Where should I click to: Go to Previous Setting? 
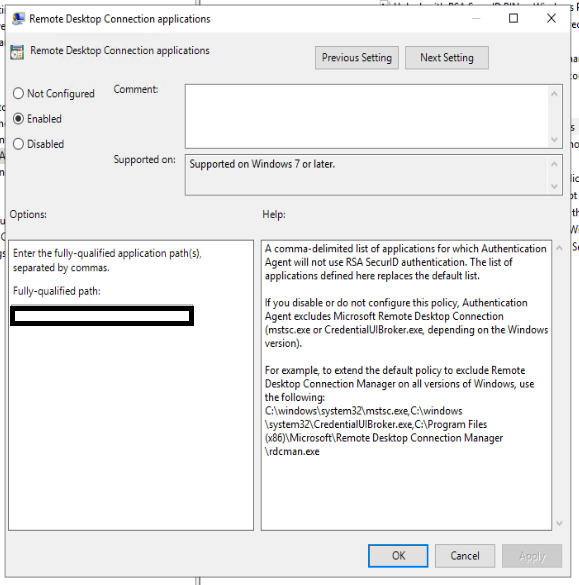[x=357, y=58]
